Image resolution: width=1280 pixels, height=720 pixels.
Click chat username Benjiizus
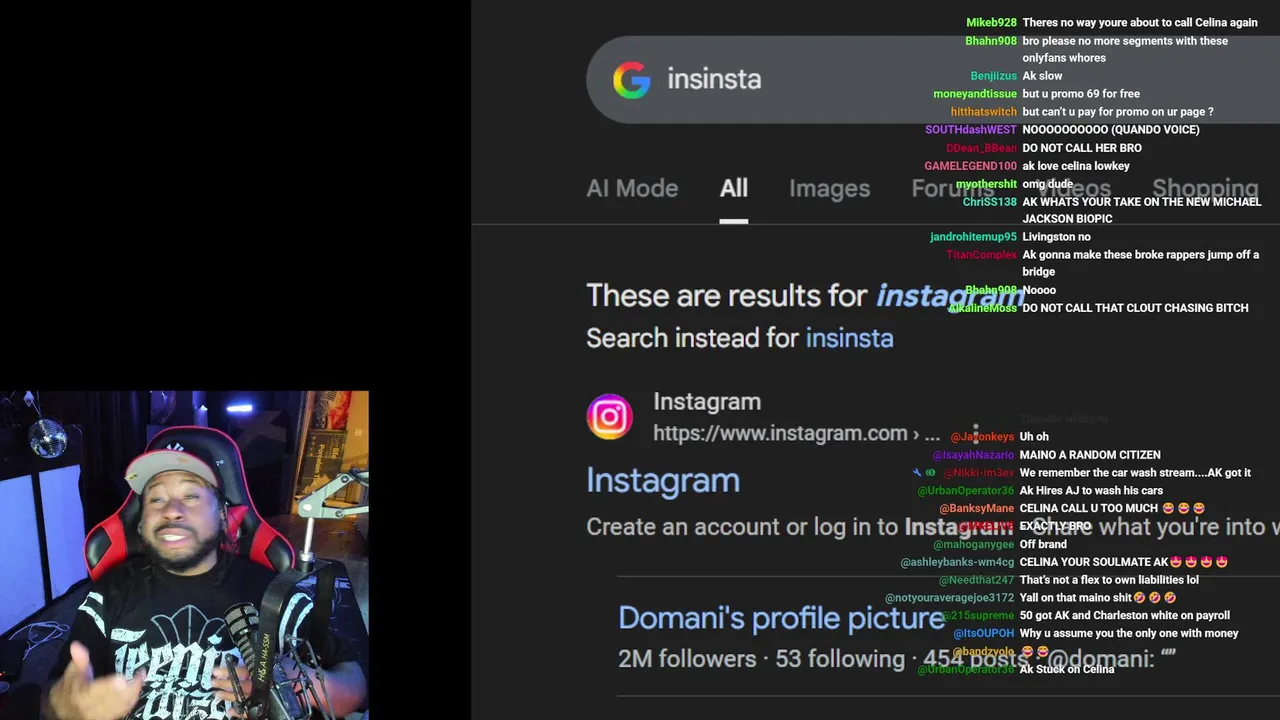(x=993, y=76)
